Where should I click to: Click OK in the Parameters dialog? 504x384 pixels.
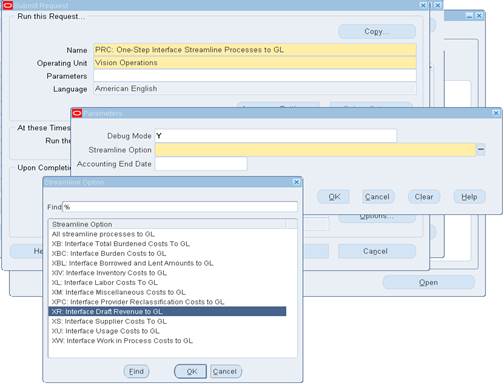[334, 197]
